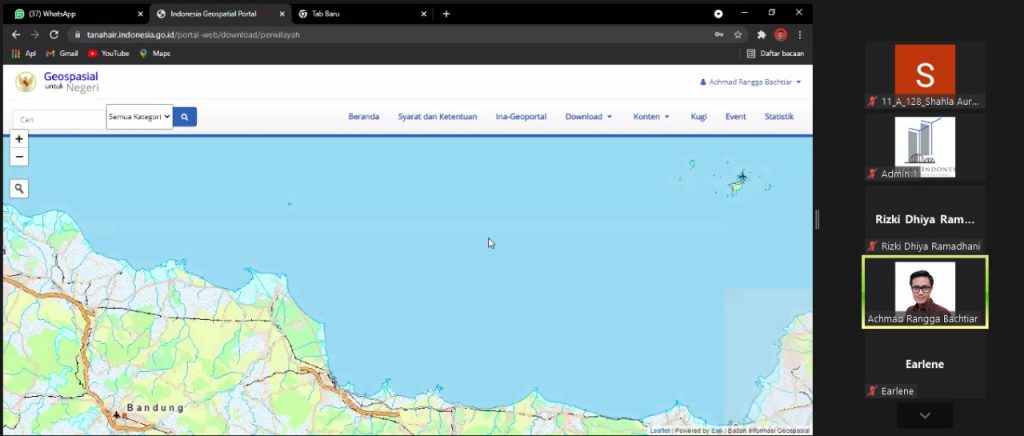Click the site information lock icon
Screen dimensions: 1024x436
77,35
